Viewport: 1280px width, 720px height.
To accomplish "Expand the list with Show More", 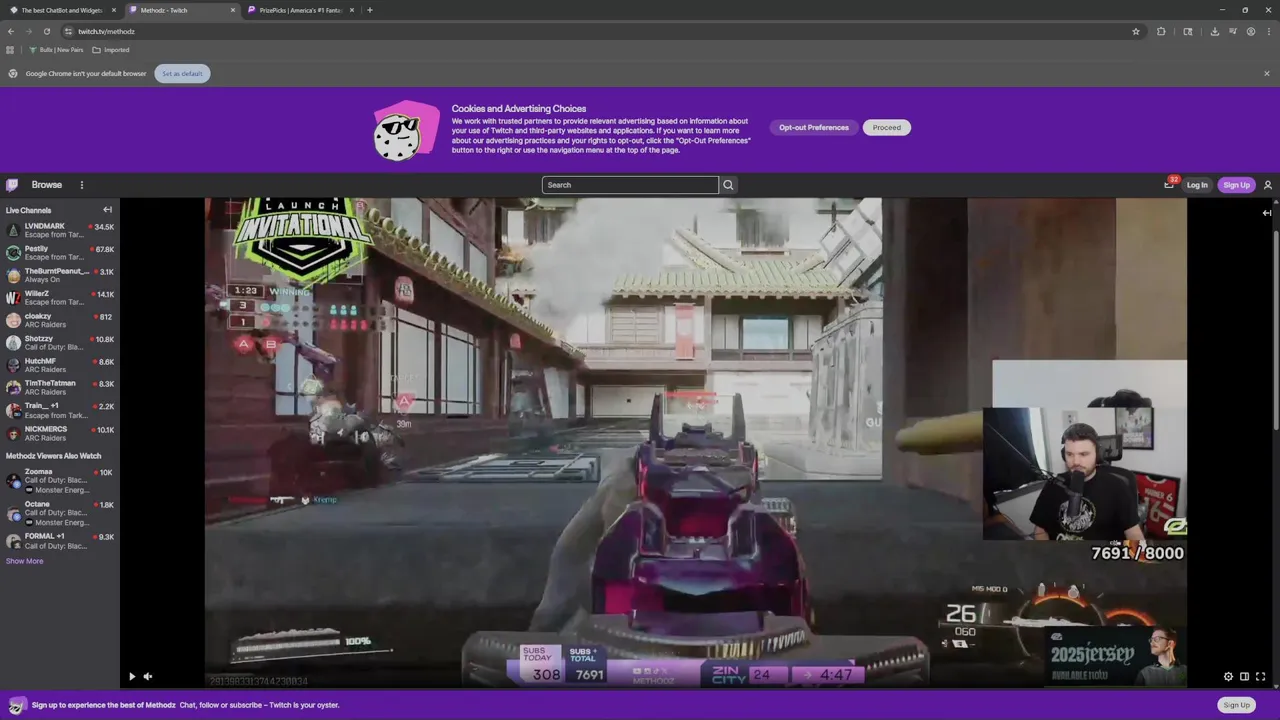I will pos(24,561).
